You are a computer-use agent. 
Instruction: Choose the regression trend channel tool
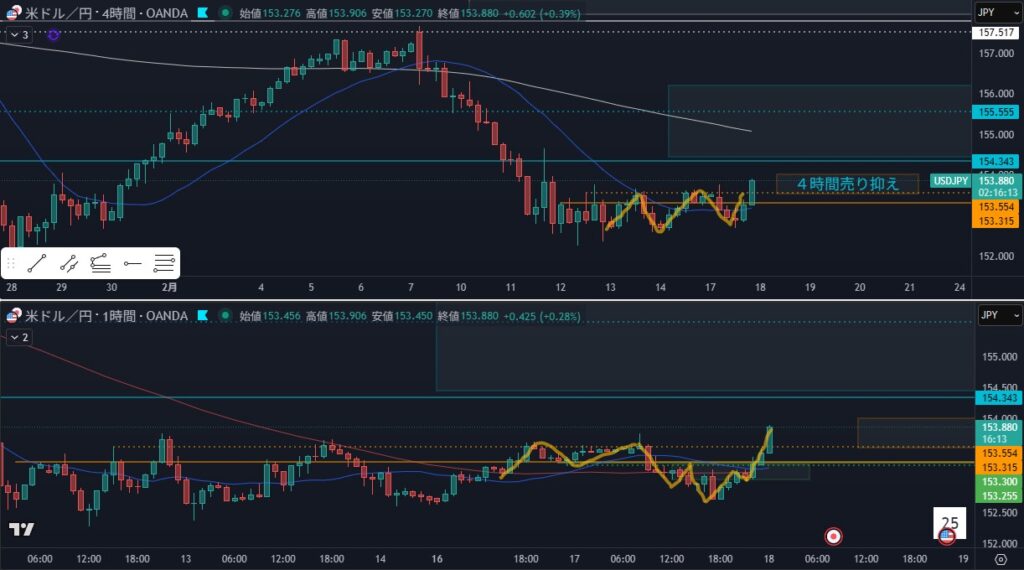click(100, 264)
